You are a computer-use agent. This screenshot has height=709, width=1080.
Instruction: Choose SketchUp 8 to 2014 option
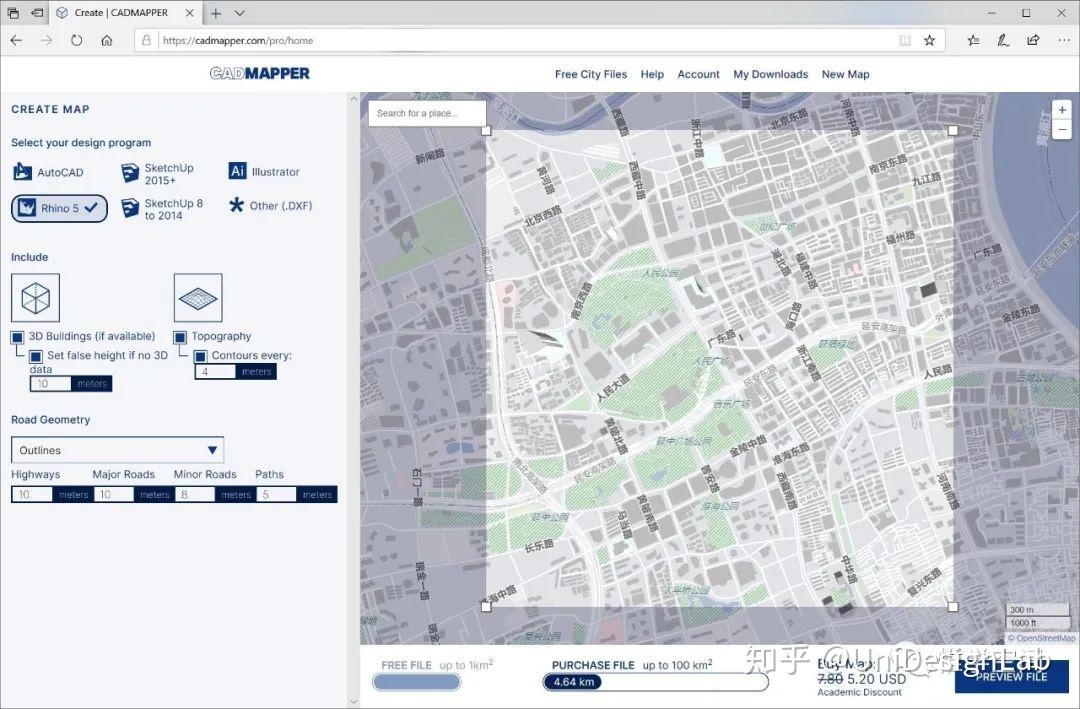[163, 209]
